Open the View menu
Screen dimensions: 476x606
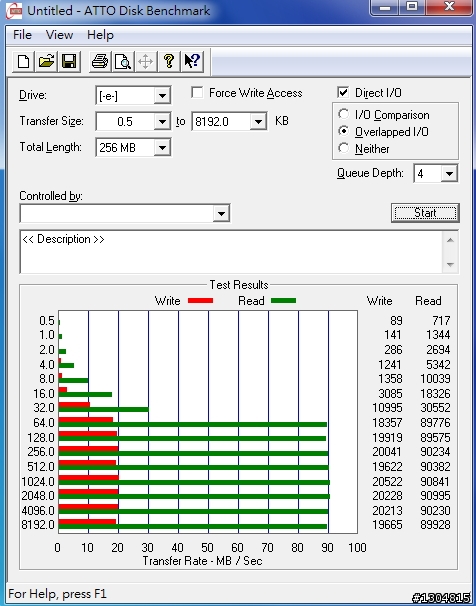59,35
